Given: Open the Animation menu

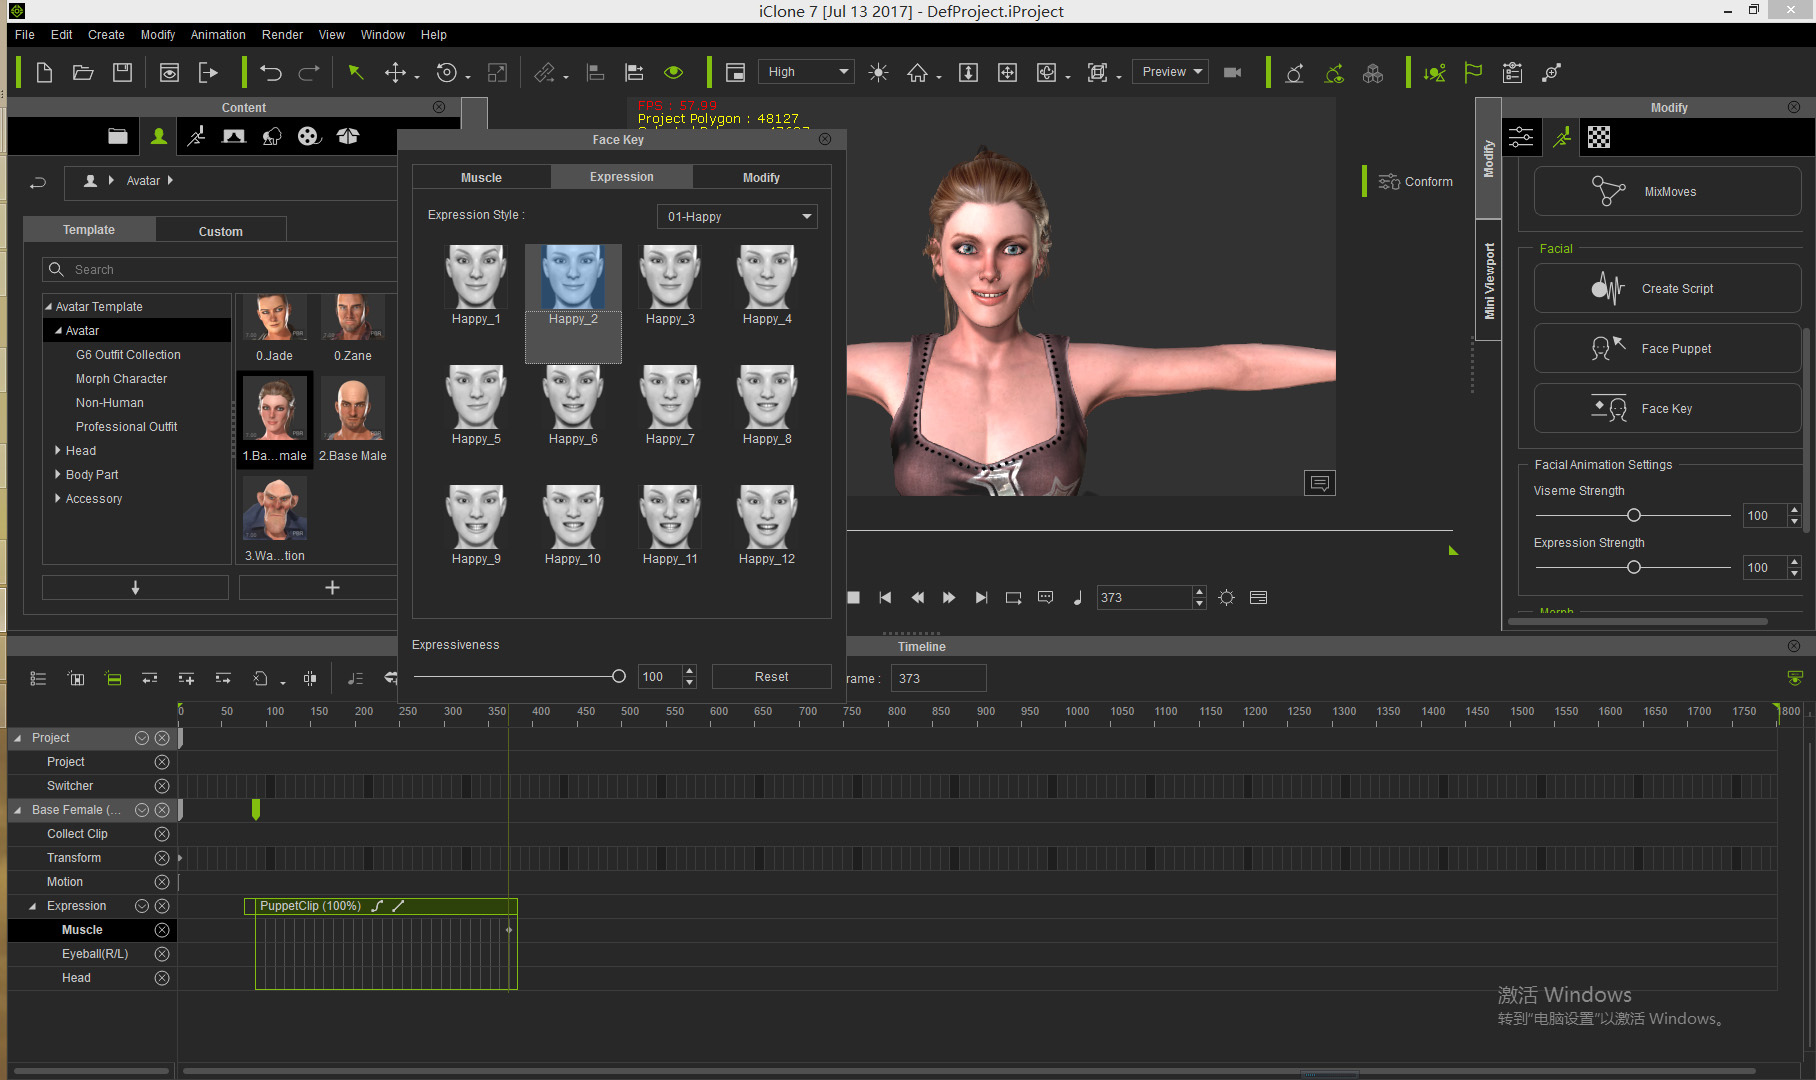Looking at the screenshot, I should (218, 35).
